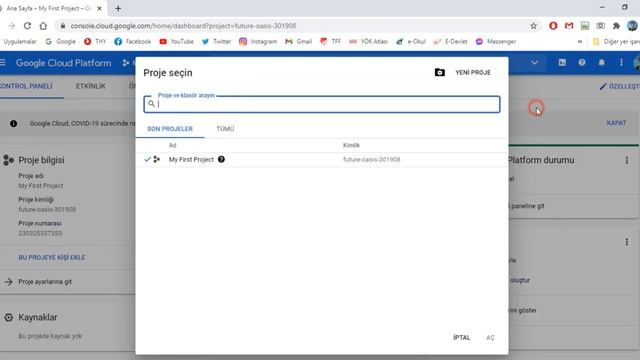This screenshot has height=360, width=640.
Task: Close the Ana Sayfa browser tab
Action: (x=99, y=8)
